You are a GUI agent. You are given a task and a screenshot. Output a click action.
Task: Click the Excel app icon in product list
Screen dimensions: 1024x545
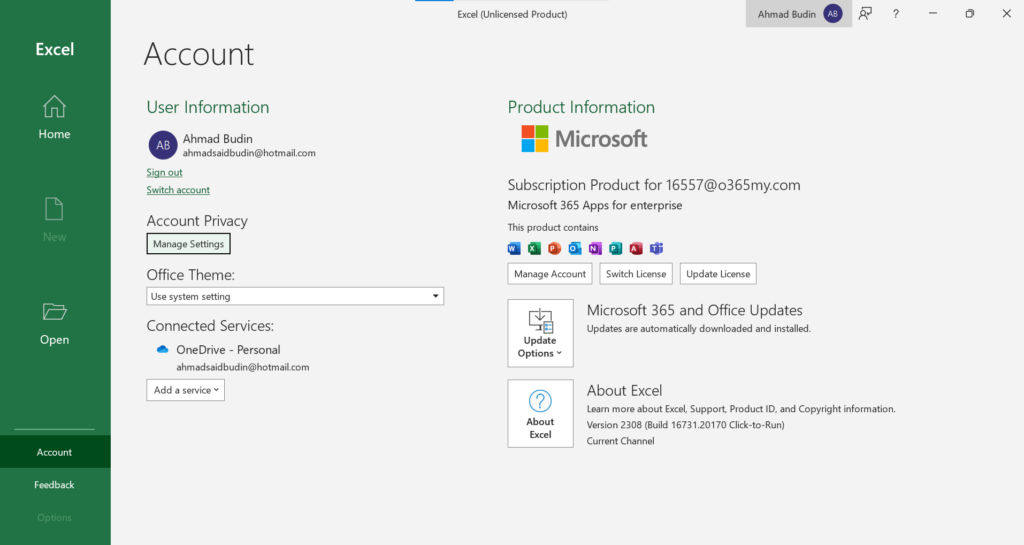point(534,248)
